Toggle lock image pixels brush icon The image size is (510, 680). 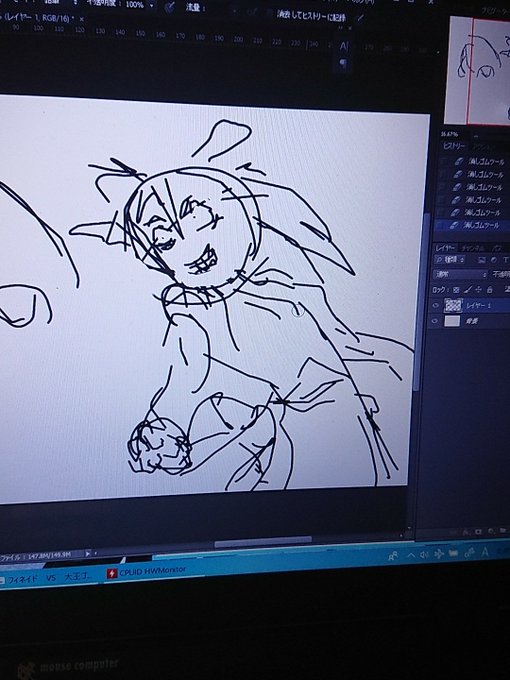[x=468, y=289]
